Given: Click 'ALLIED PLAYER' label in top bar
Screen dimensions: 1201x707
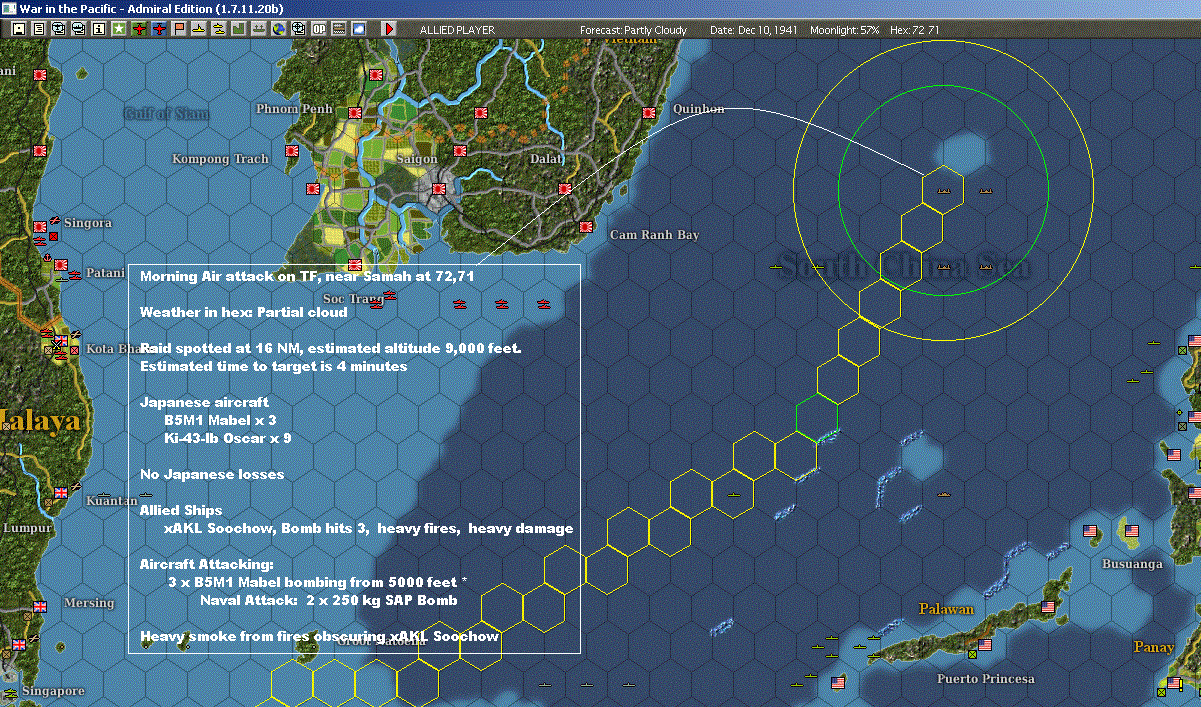Looking at the screenshot, I should 457,30.
